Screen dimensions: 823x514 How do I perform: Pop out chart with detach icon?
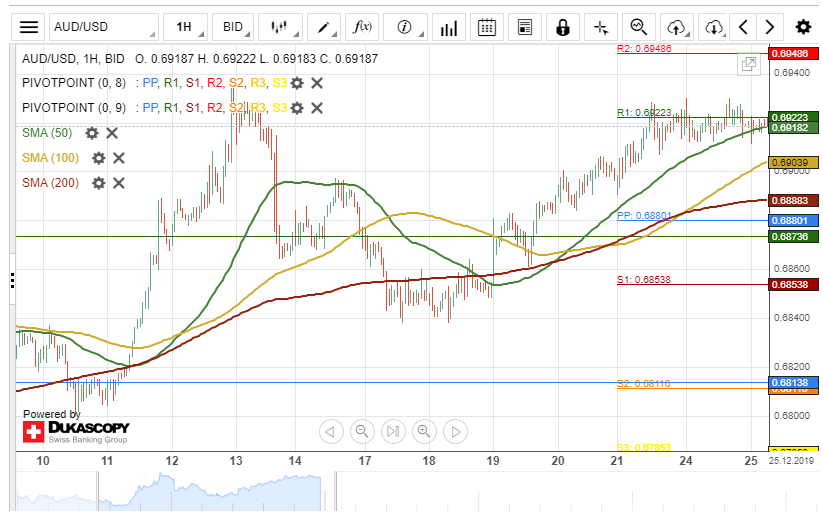pyautogui.click(x=748, y=64)
